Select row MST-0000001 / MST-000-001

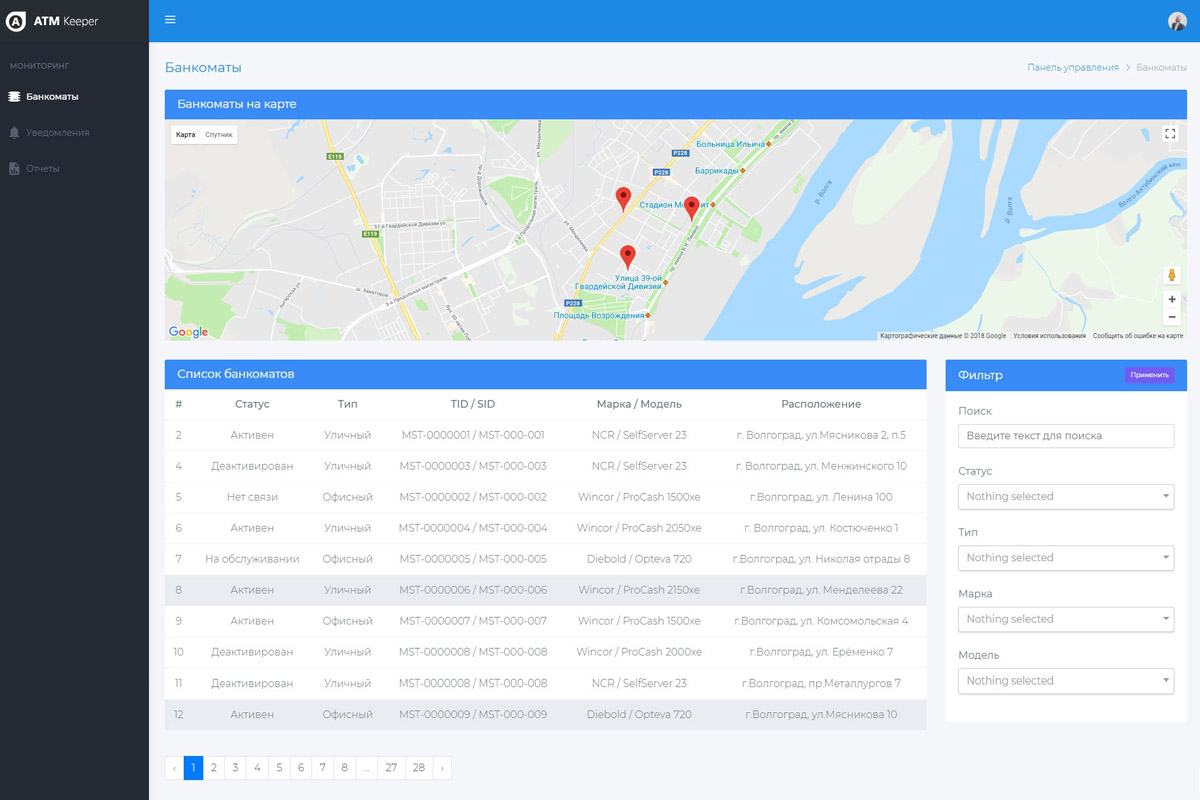(545, 435)
